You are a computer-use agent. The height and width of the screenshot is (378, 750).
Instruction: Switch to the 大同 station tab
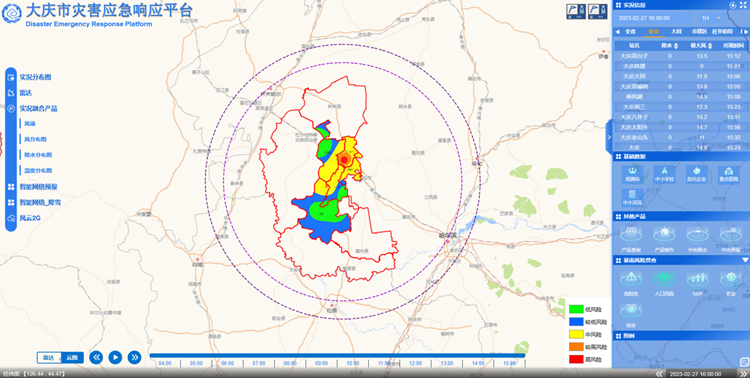676,32
